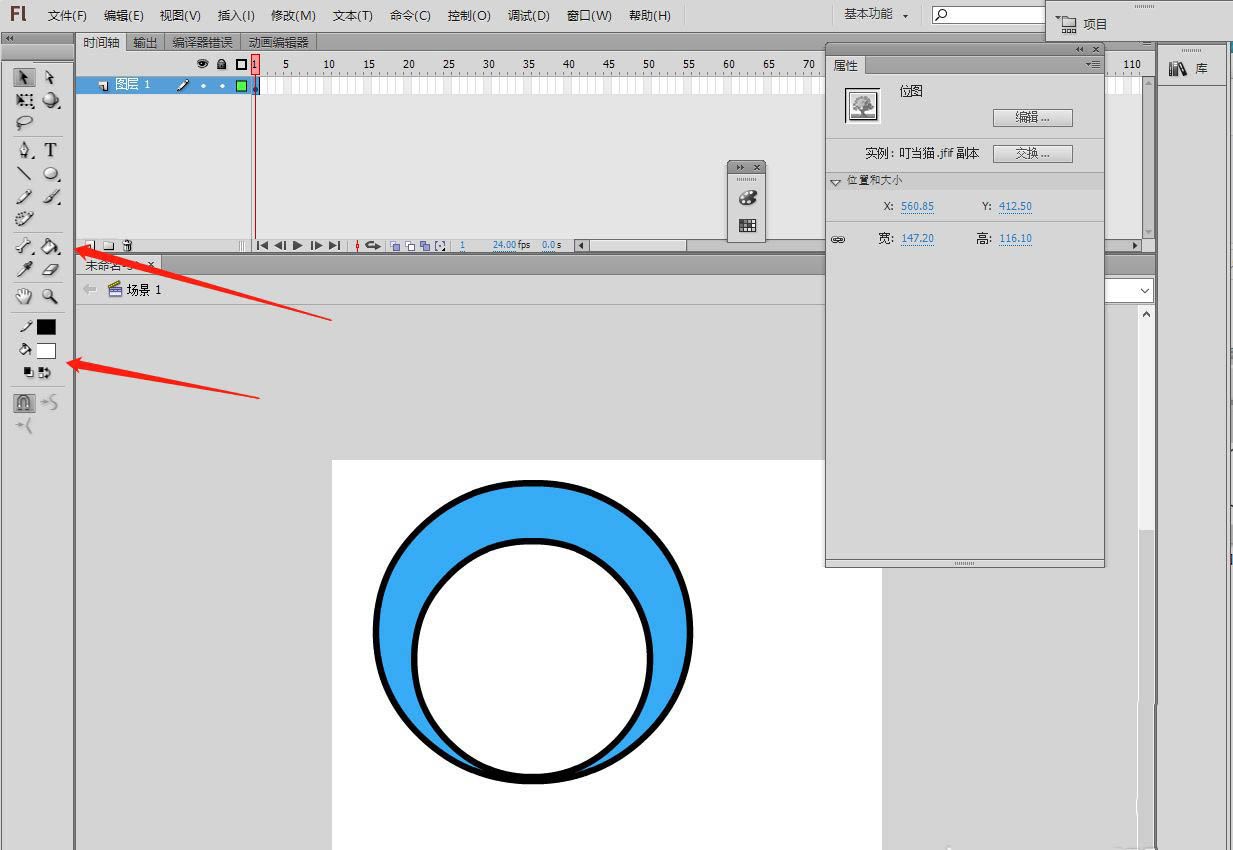The height and width of the screenshot is (850, 1233).
Task: Activate the Eraser tool
Action: coord(51,270)
